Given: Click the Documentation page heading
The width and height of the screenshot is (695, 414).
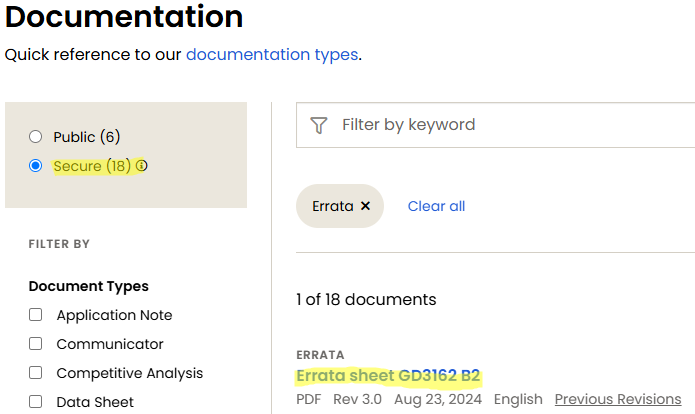Looking at the screenshot, I should pyautogui.click(x=124, y=17).
